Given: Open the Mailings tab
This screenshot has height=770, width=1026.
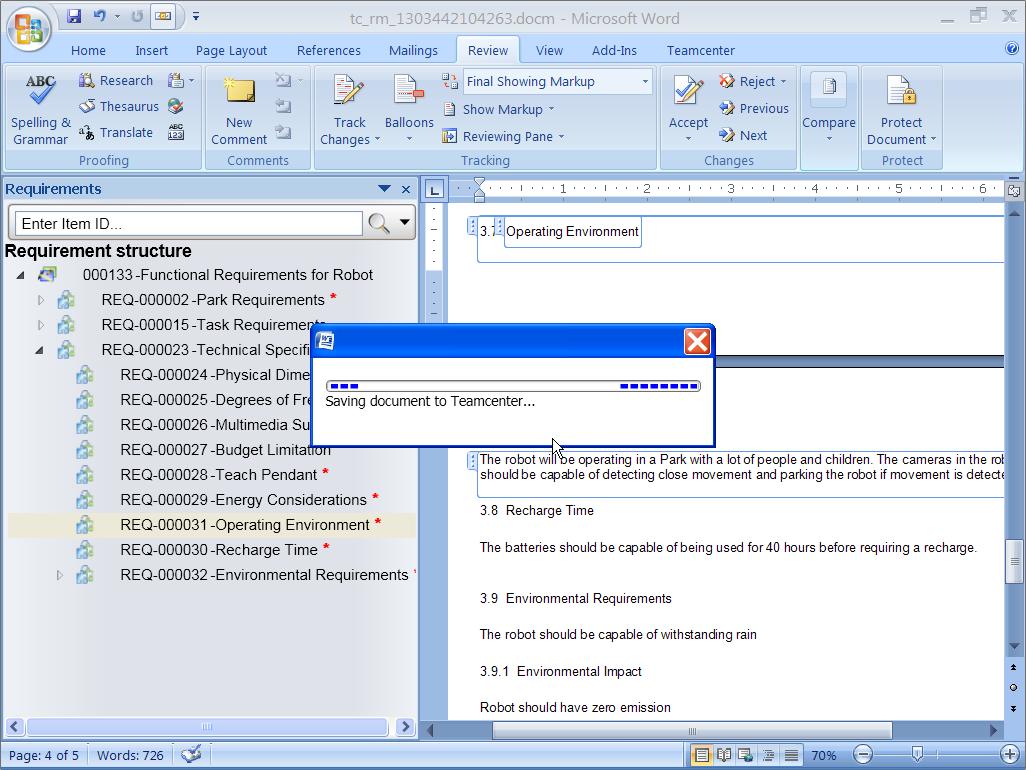Looking at the screenshot, I should [x=413, y=50].
